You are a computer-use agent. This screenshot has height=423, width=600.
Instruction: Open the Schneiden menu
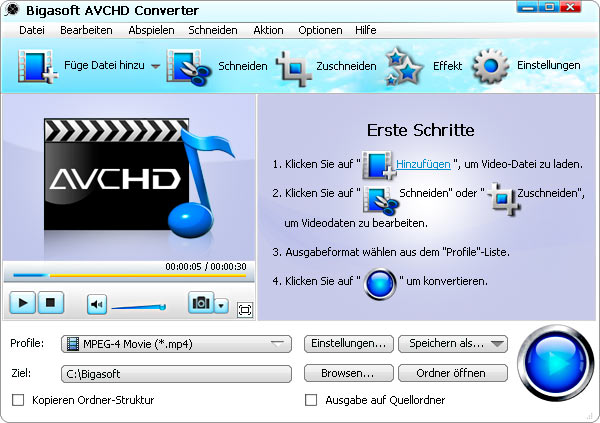213,30
